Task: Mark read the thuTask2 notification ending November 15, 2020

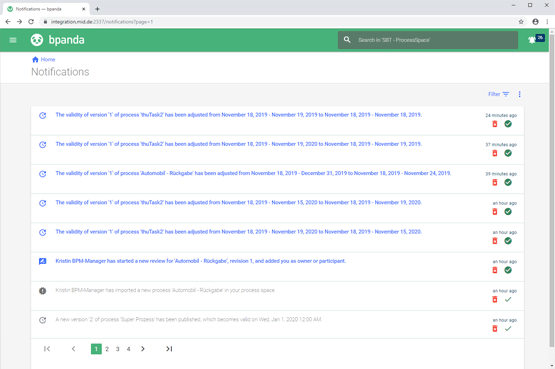Action: pos(508,241)
